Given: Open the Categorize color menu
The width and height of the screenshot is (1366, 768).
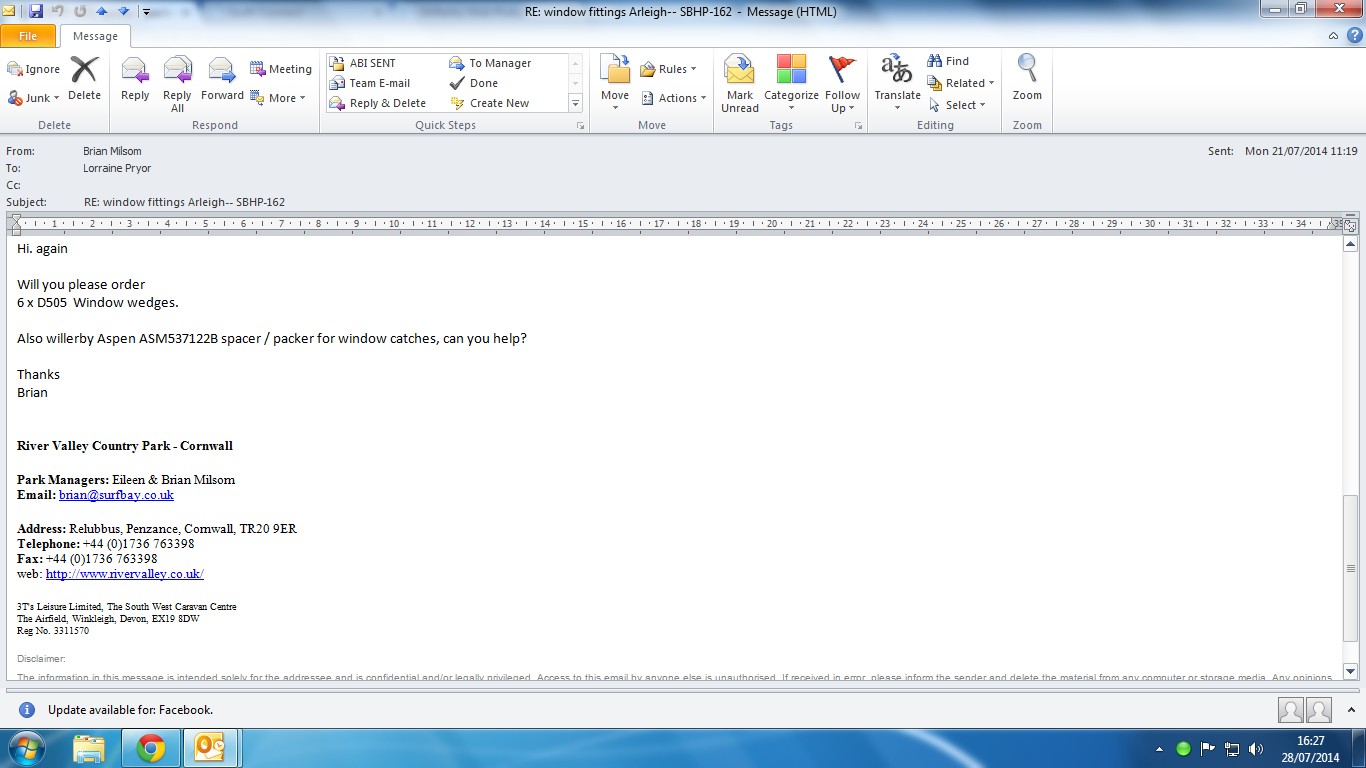Looking at the screenshot, I should (791, 84).
